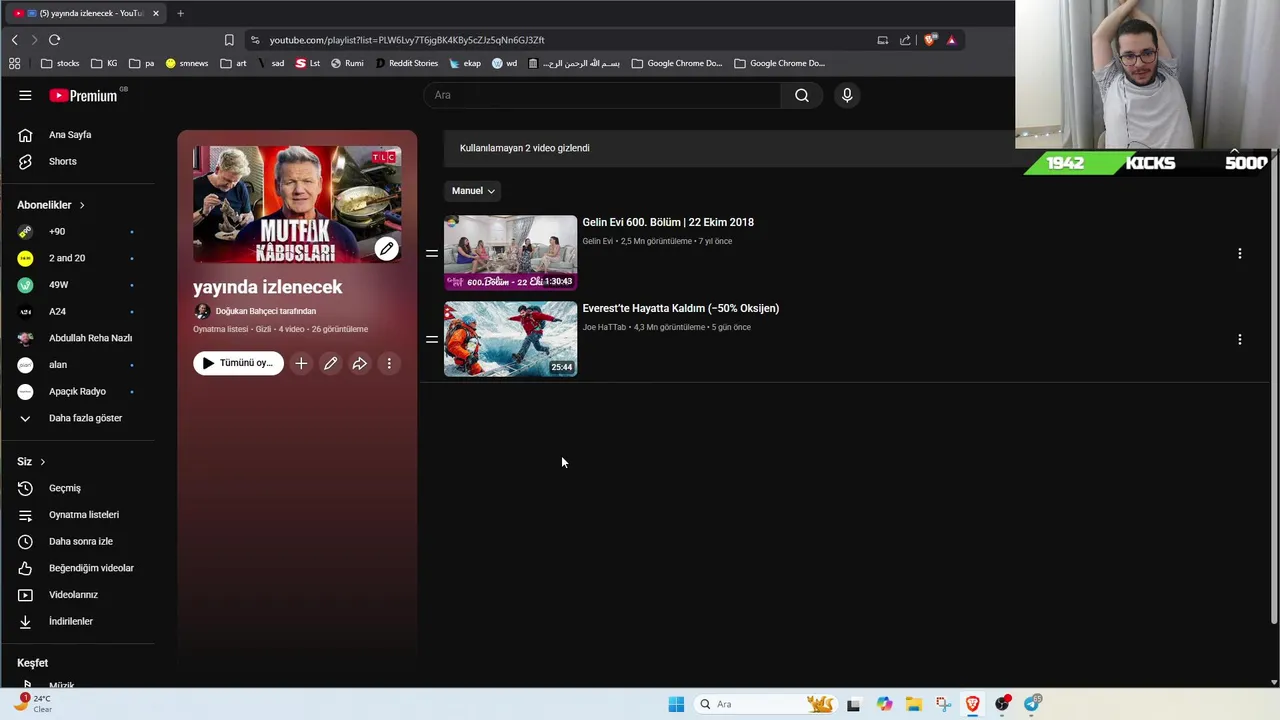Edit playlist cover with pencil overlay icon

[386, 248]
